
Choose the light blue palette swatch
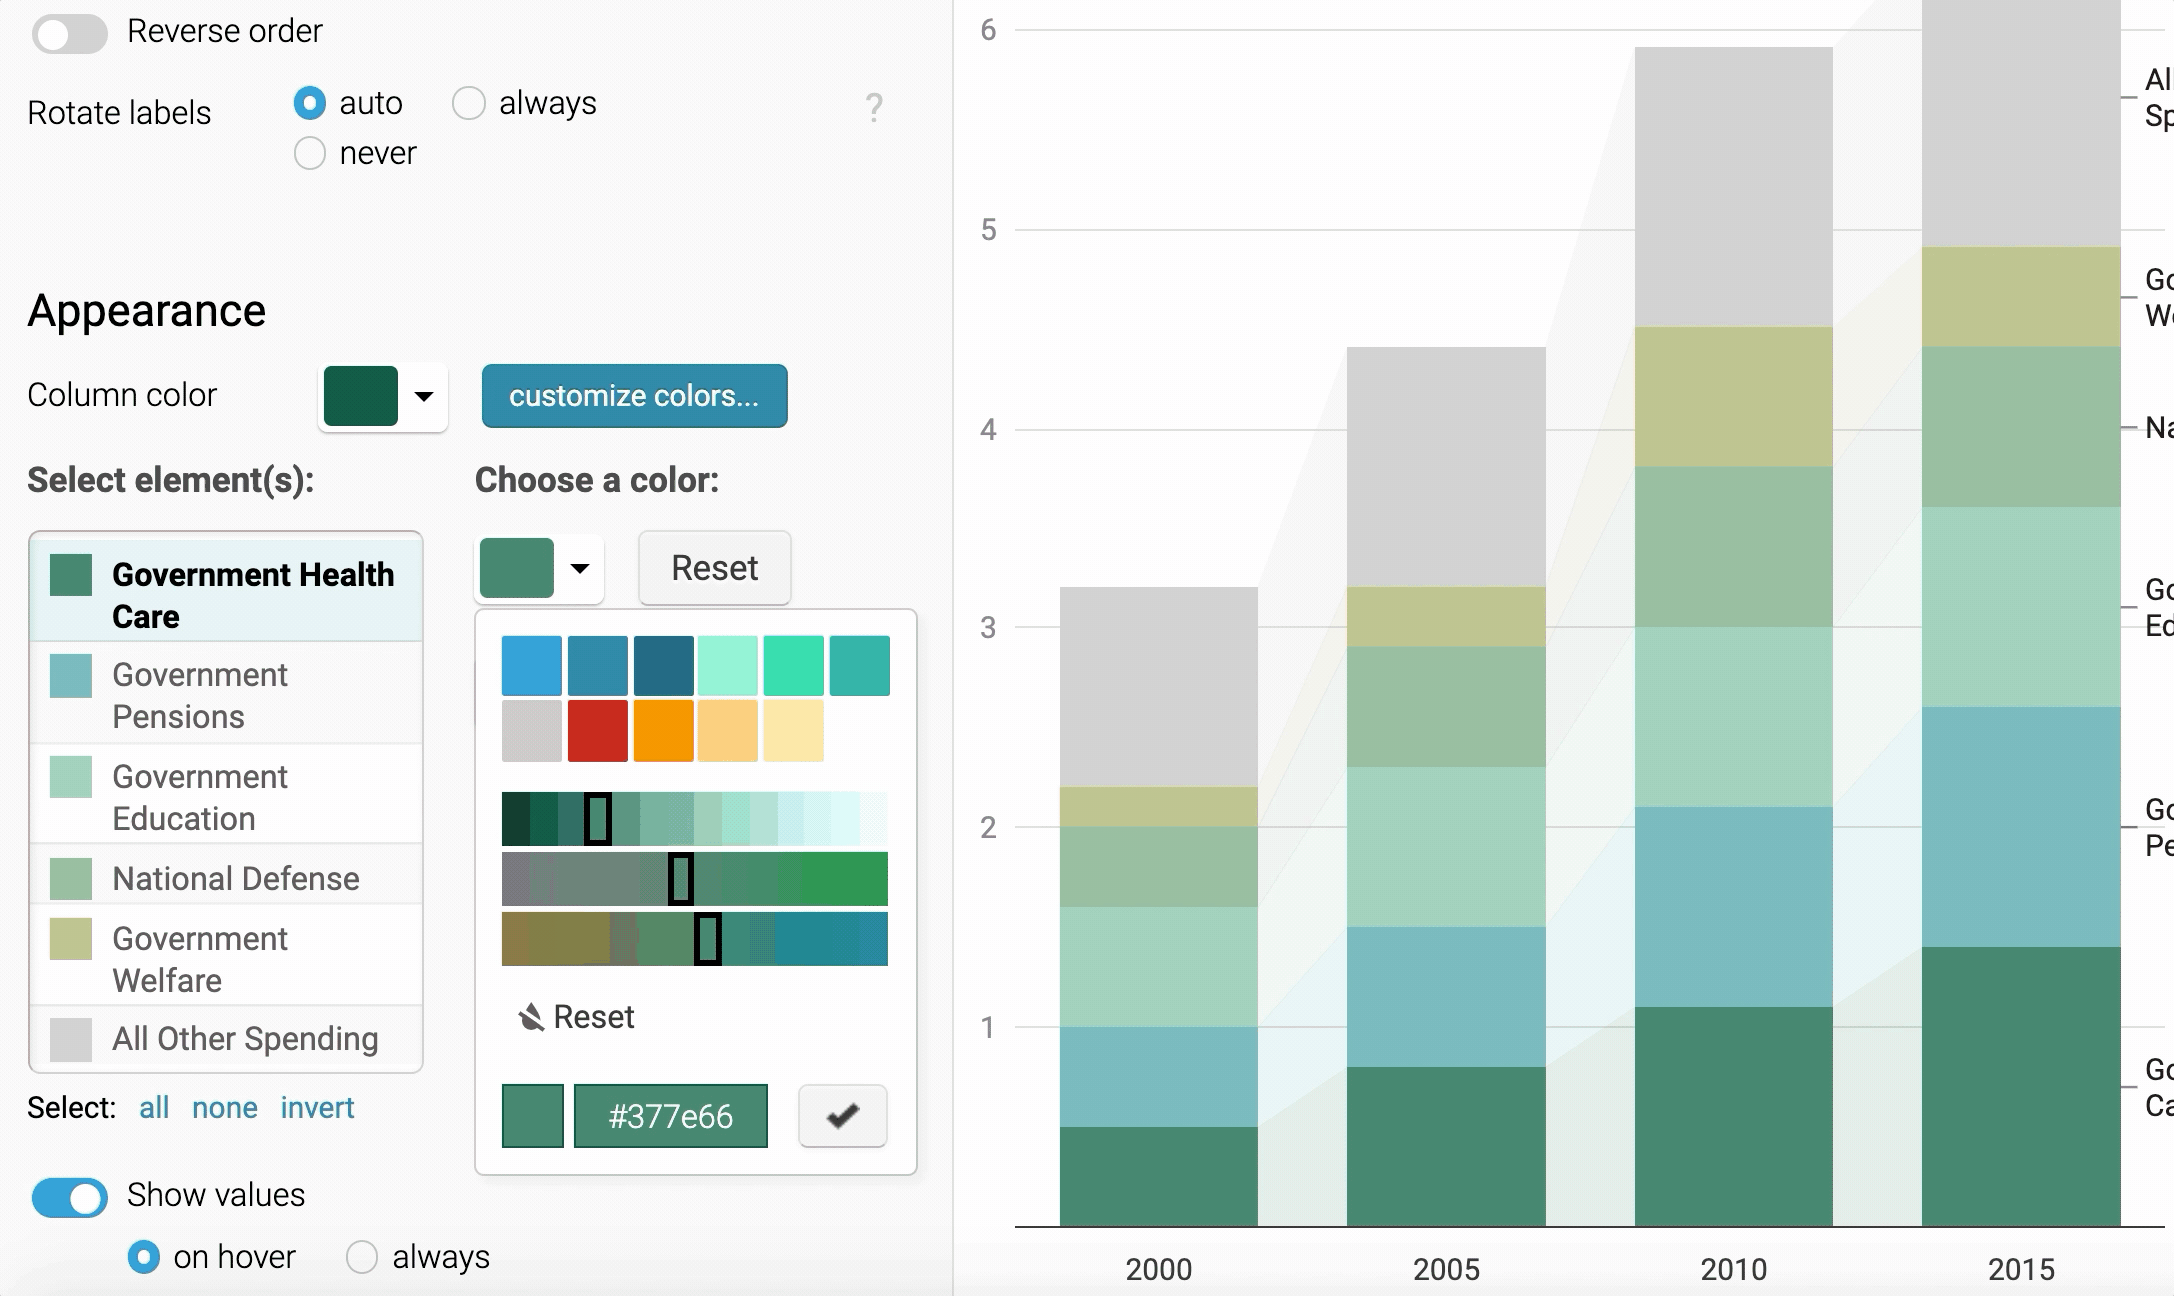[531, 666]
